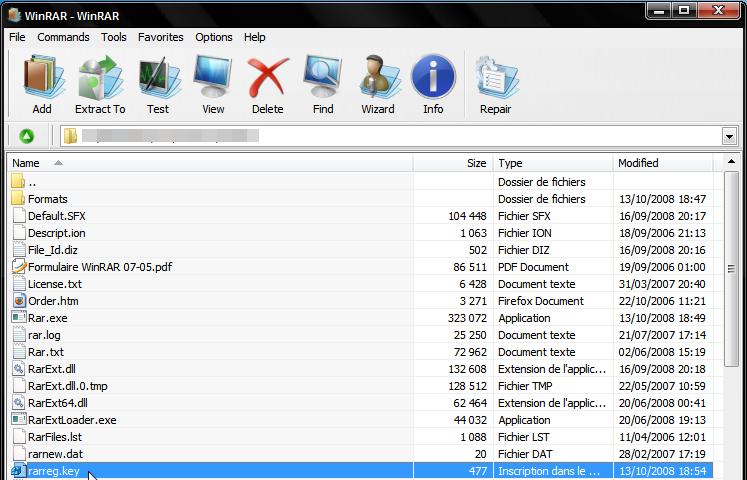Show archive Info
Image resolution: width=747 pixels, height=480 pixels.
tap(433, 76)
